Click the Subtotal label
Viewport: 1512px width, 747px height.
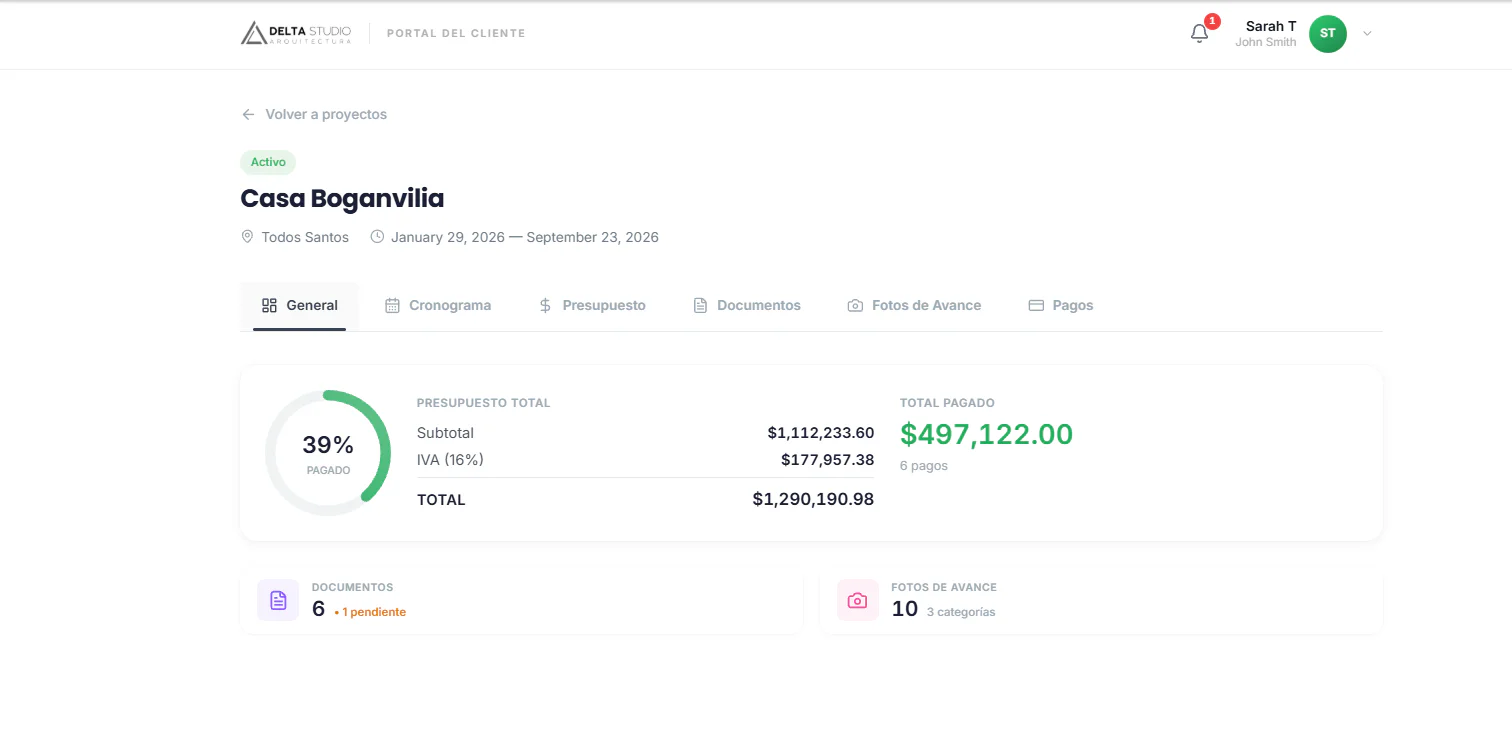pos(445,433)
